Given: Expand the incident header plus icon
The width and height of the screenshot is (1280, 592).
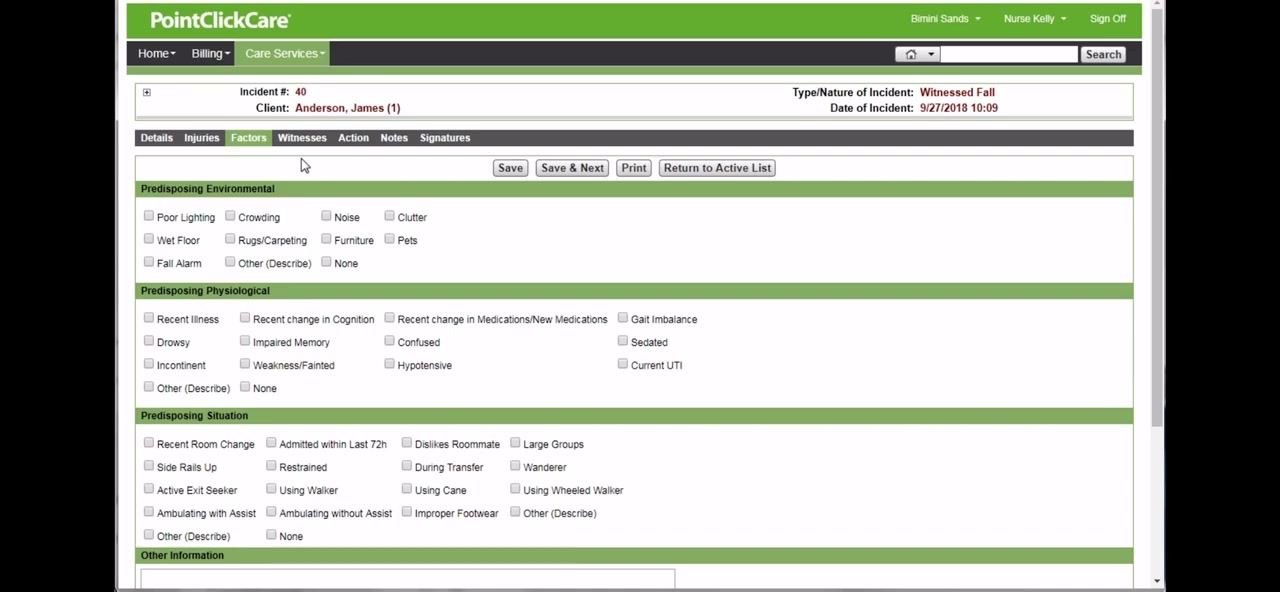Looking at the screenshot, I should [146, 92].
